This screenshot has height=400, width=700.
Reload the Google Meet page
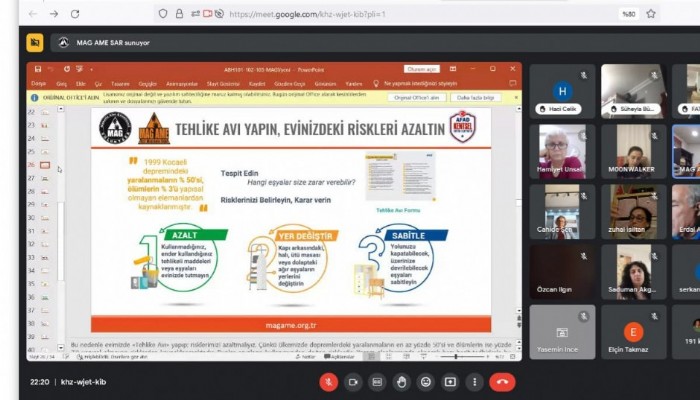point(75,14)
